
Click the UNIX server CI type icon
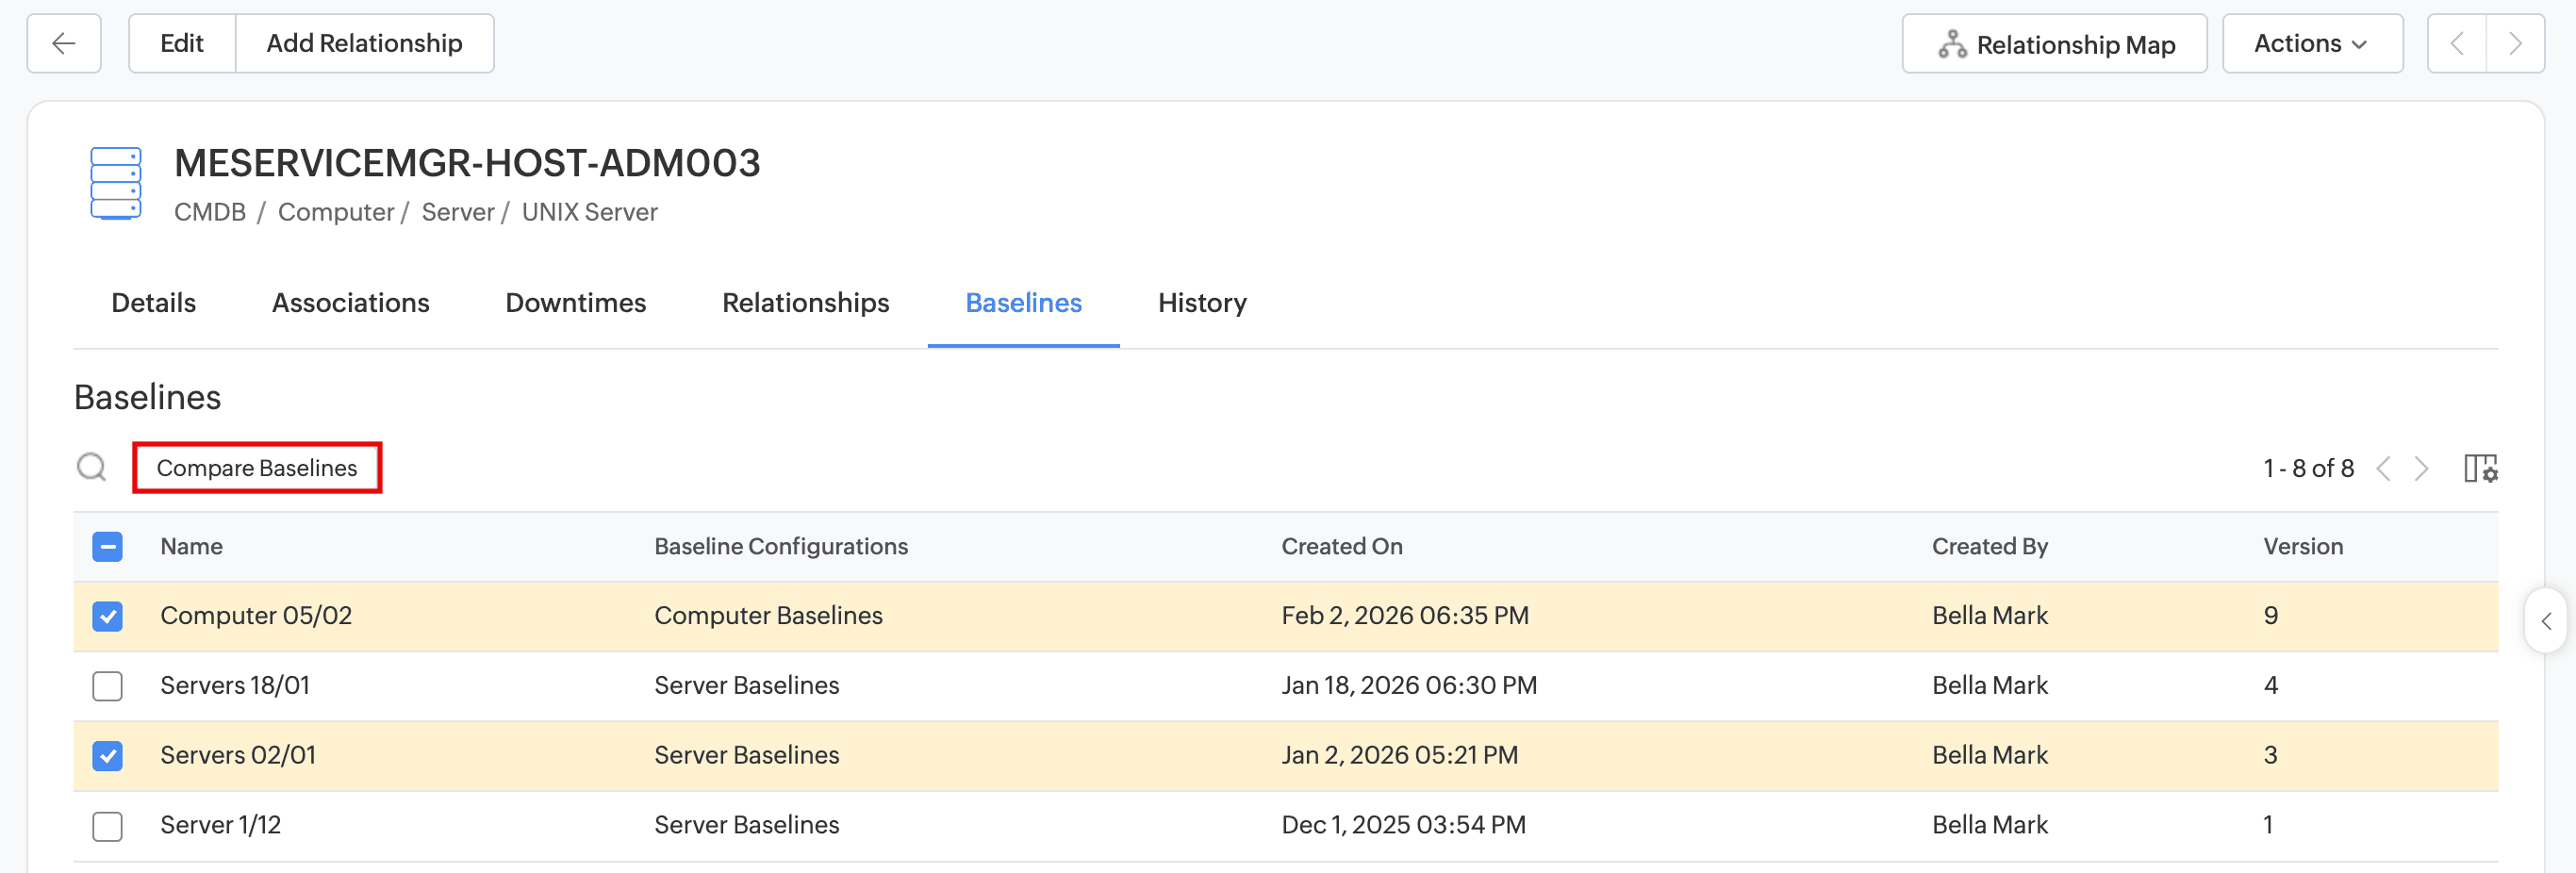(116, 183)
